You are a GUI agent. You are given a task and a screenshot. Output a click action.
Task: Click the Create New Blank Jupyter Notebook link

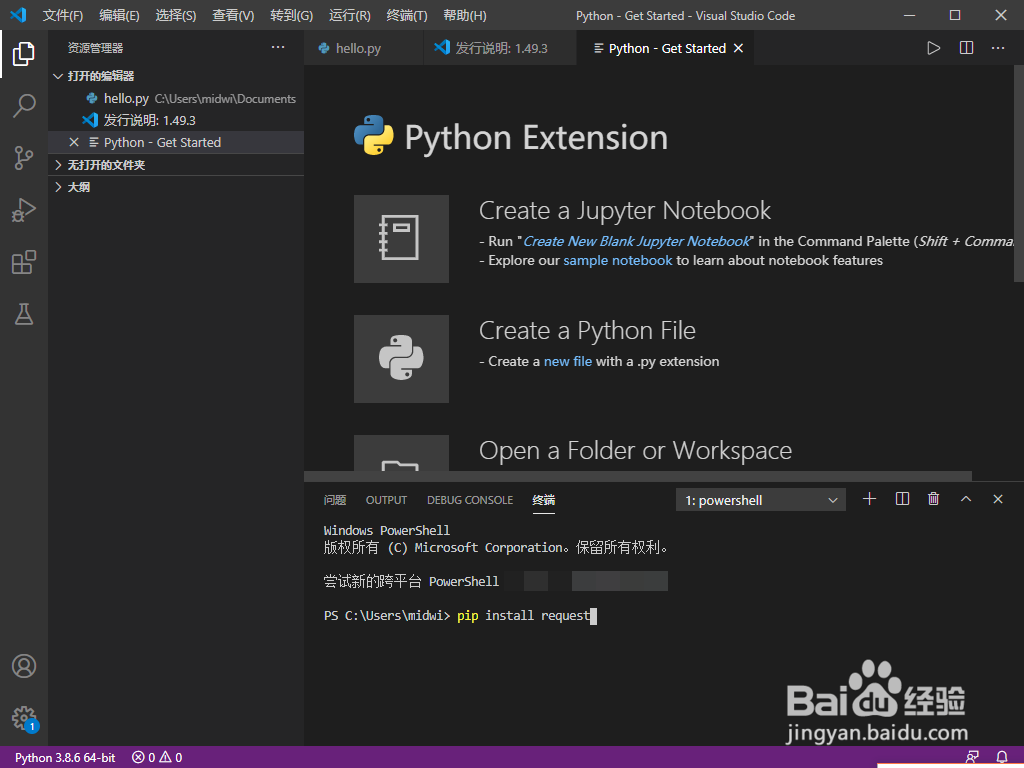pyautogui.click(x=637, y=241)
